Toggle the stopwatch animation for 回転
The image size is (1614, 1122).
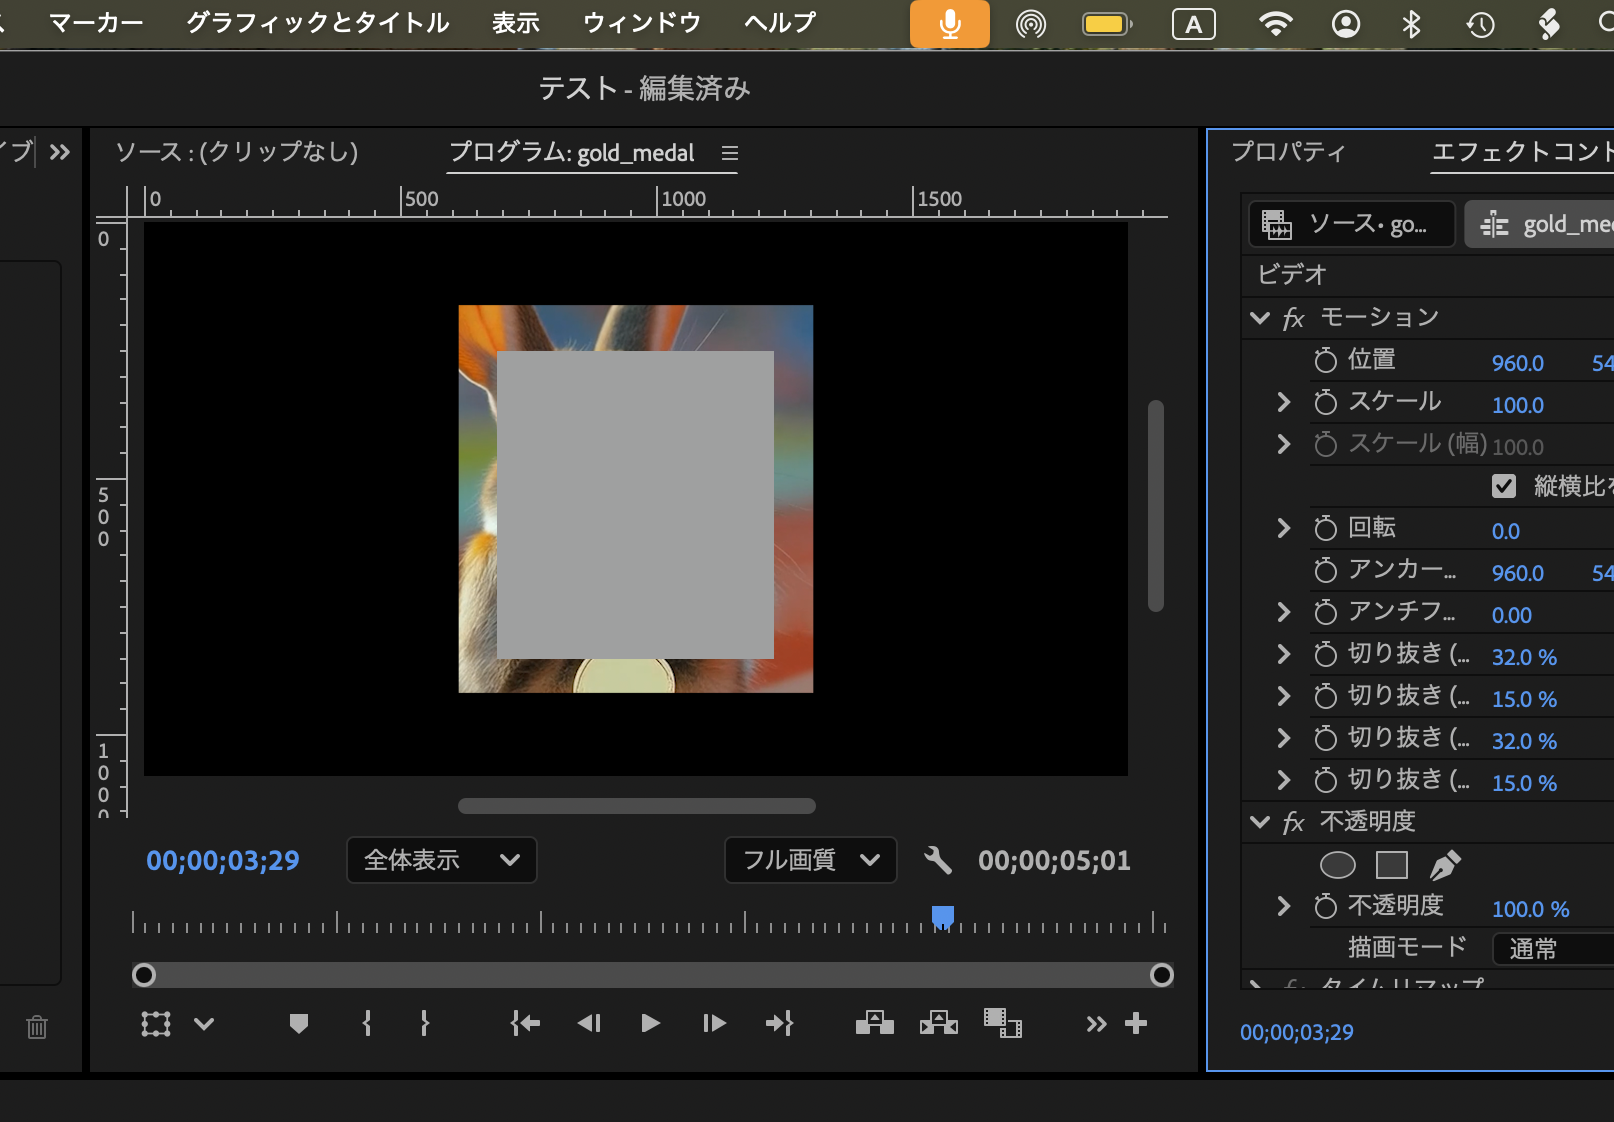pos(1325,528)
